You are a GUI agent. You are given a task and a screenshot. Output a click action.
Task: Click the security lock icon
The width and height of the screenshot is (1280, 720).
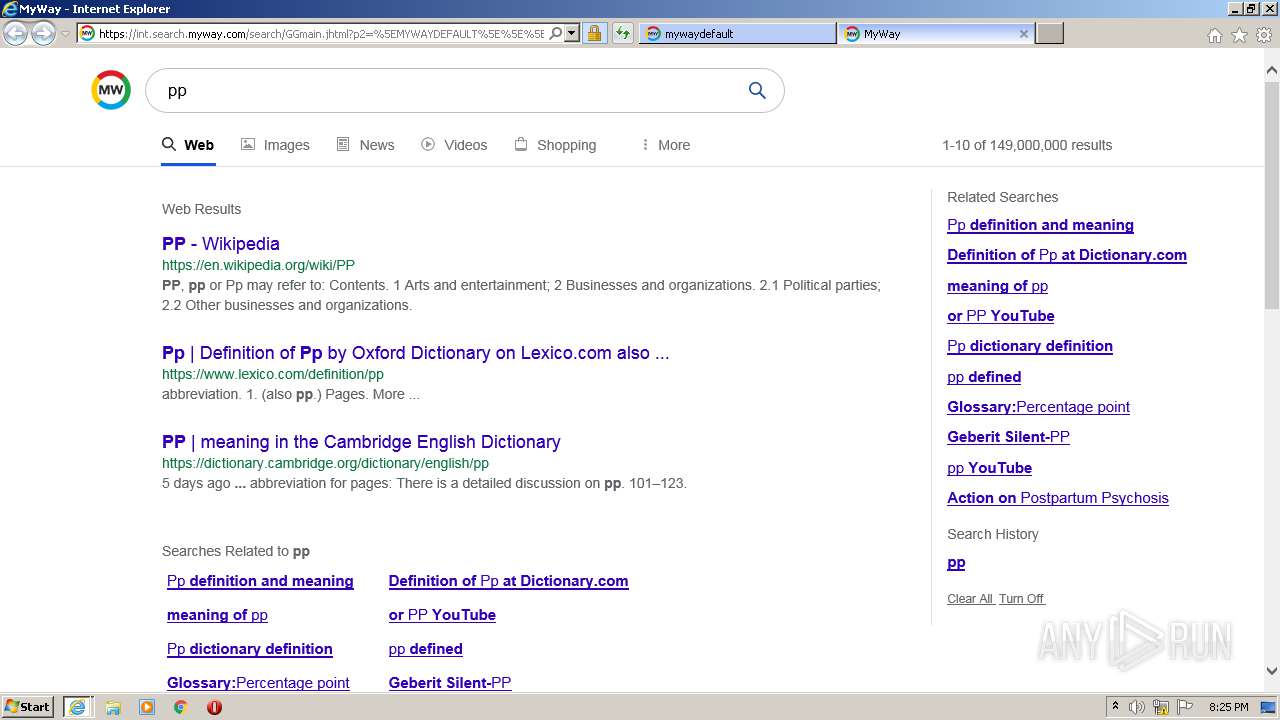(x=594, y=33)
